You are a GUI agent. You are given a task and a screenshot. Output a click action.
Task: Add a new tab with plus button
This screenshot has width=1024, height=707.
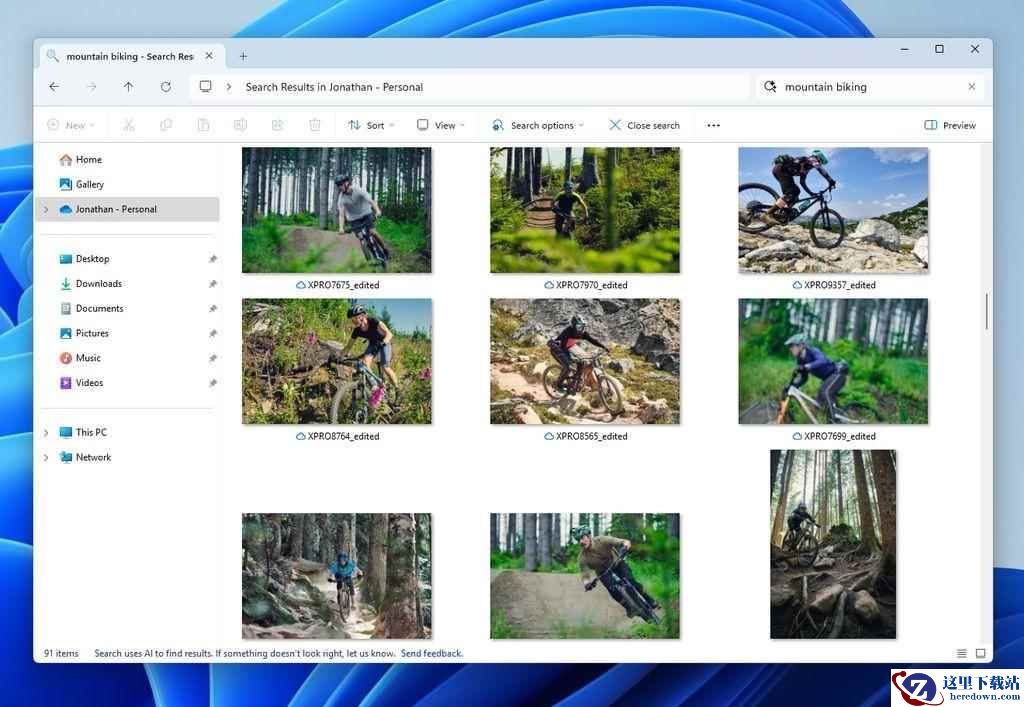tap(243, 57)
